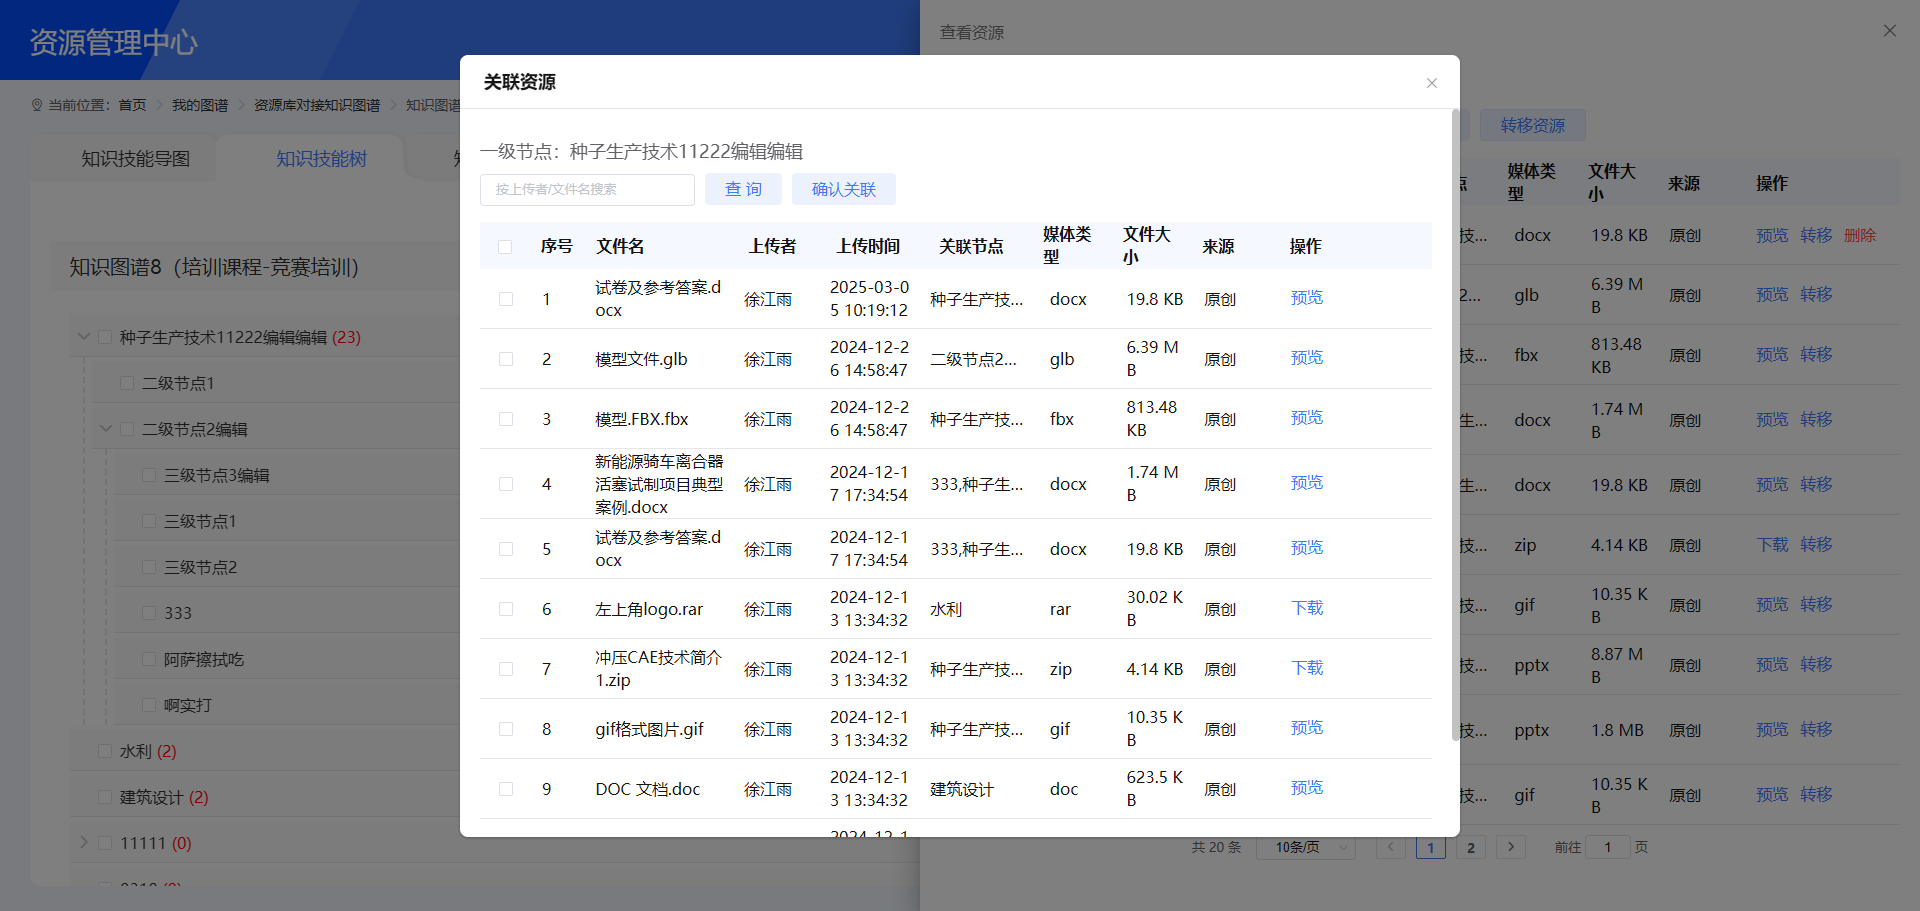Viewport: 1920px width, 911px height.
Task: Close the 关联资源 dialog
Action: point(1431,83)
